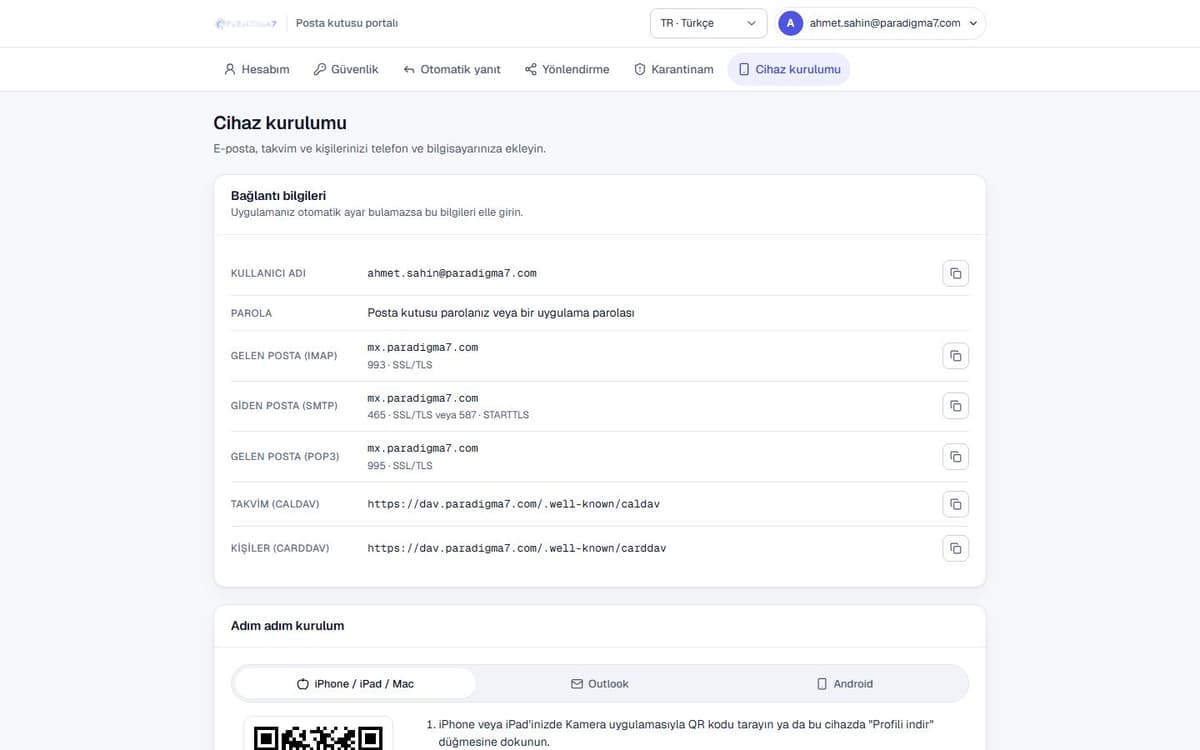Open the Karantinam tab
This screenshot has width=1200, height=750.
[674, 69]
